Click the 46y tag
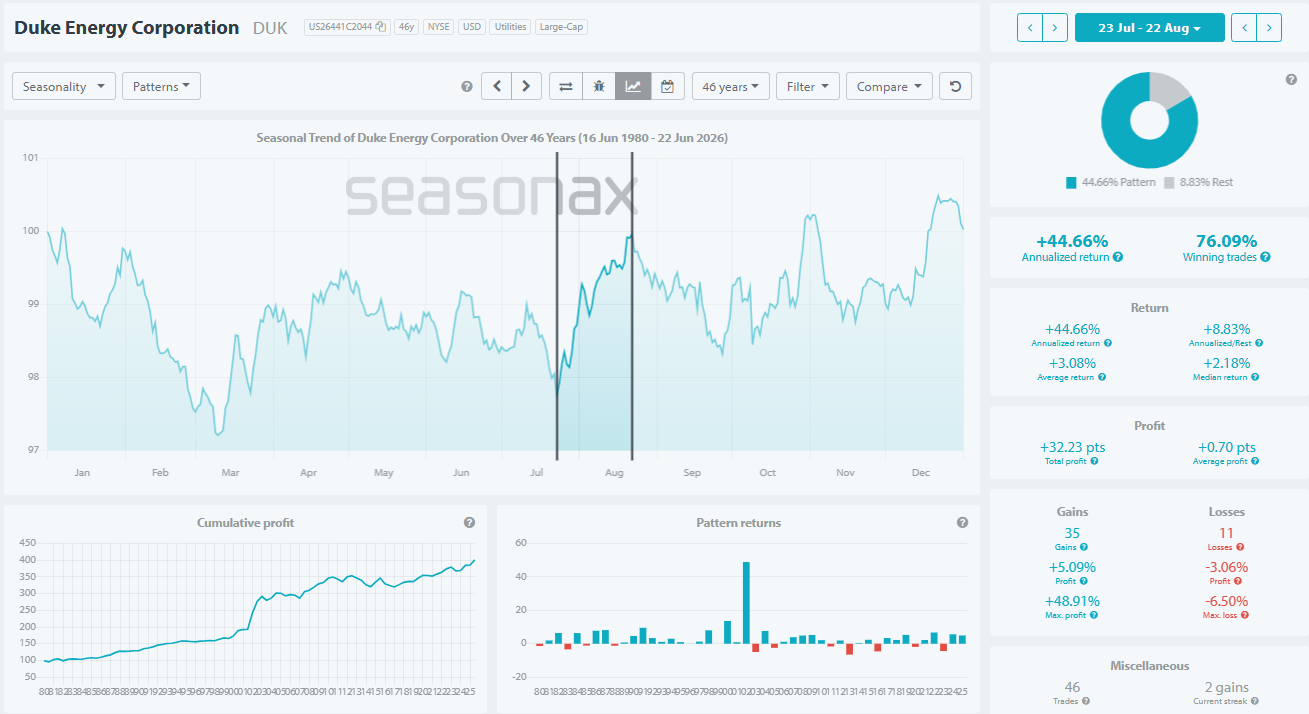Screen dimensions: 1309x714 406,27
